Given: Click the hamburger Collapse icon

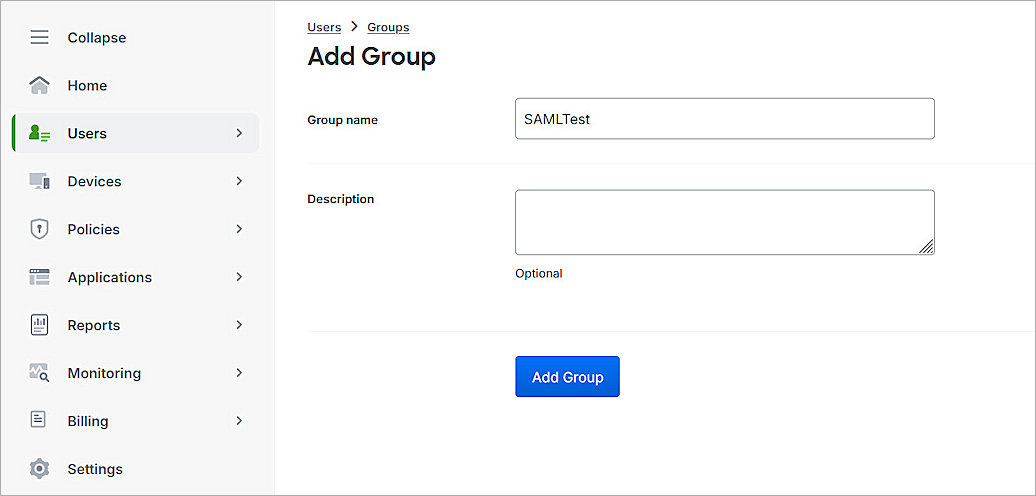Looking at the screenshot, I should click(x=39, y=38).
